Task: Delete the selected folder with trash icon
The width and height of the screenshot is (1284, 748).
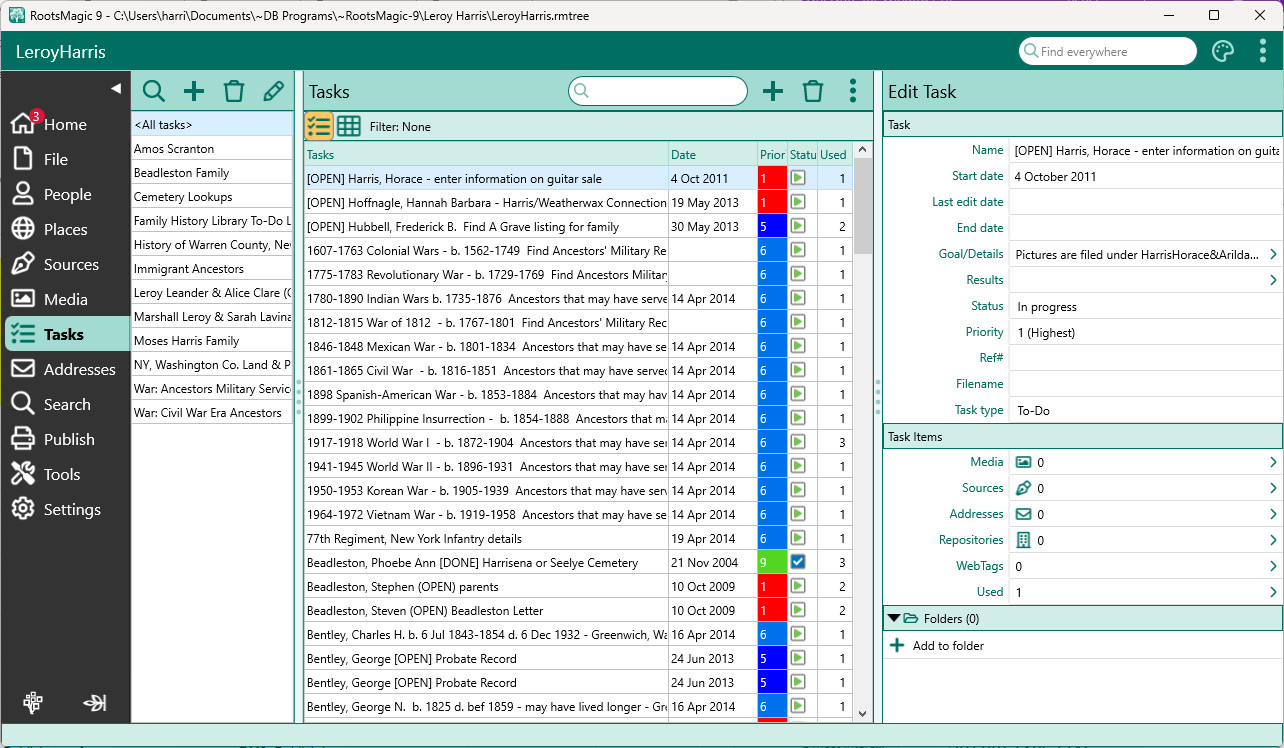Action: point(234,92)
